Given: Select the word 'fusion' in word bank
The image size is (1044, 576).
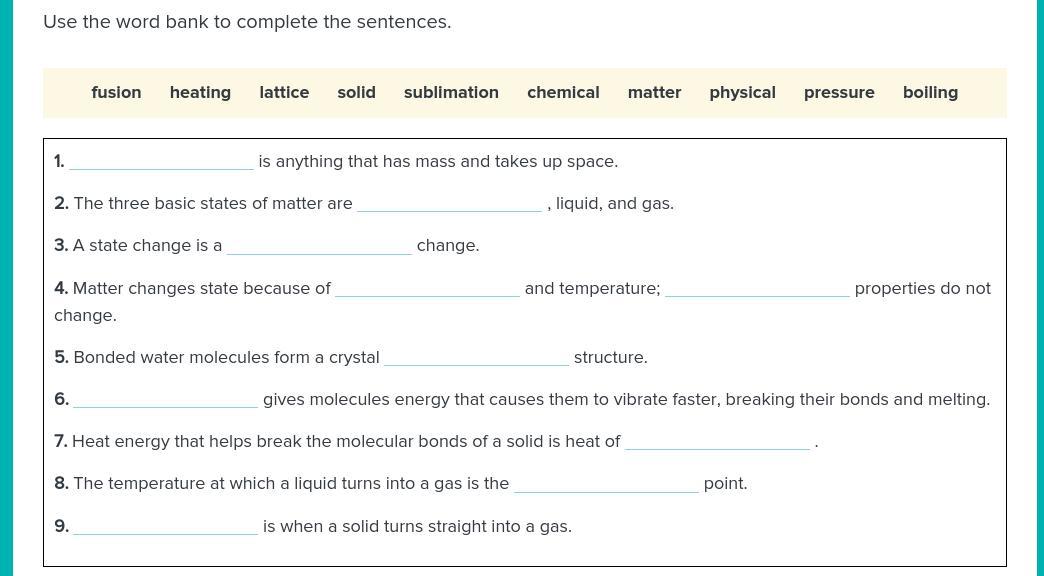Looking at the screenshot, I should (x=116, y=93).
